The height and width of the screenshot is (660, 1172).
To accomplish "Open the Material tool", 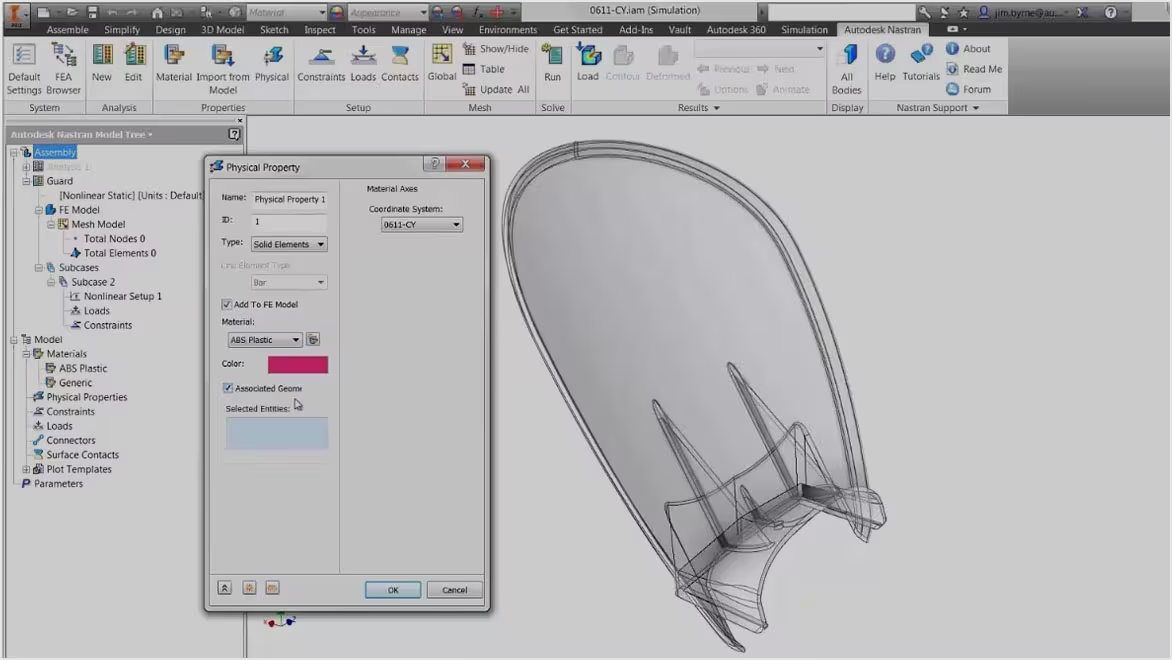I will 174,63.
